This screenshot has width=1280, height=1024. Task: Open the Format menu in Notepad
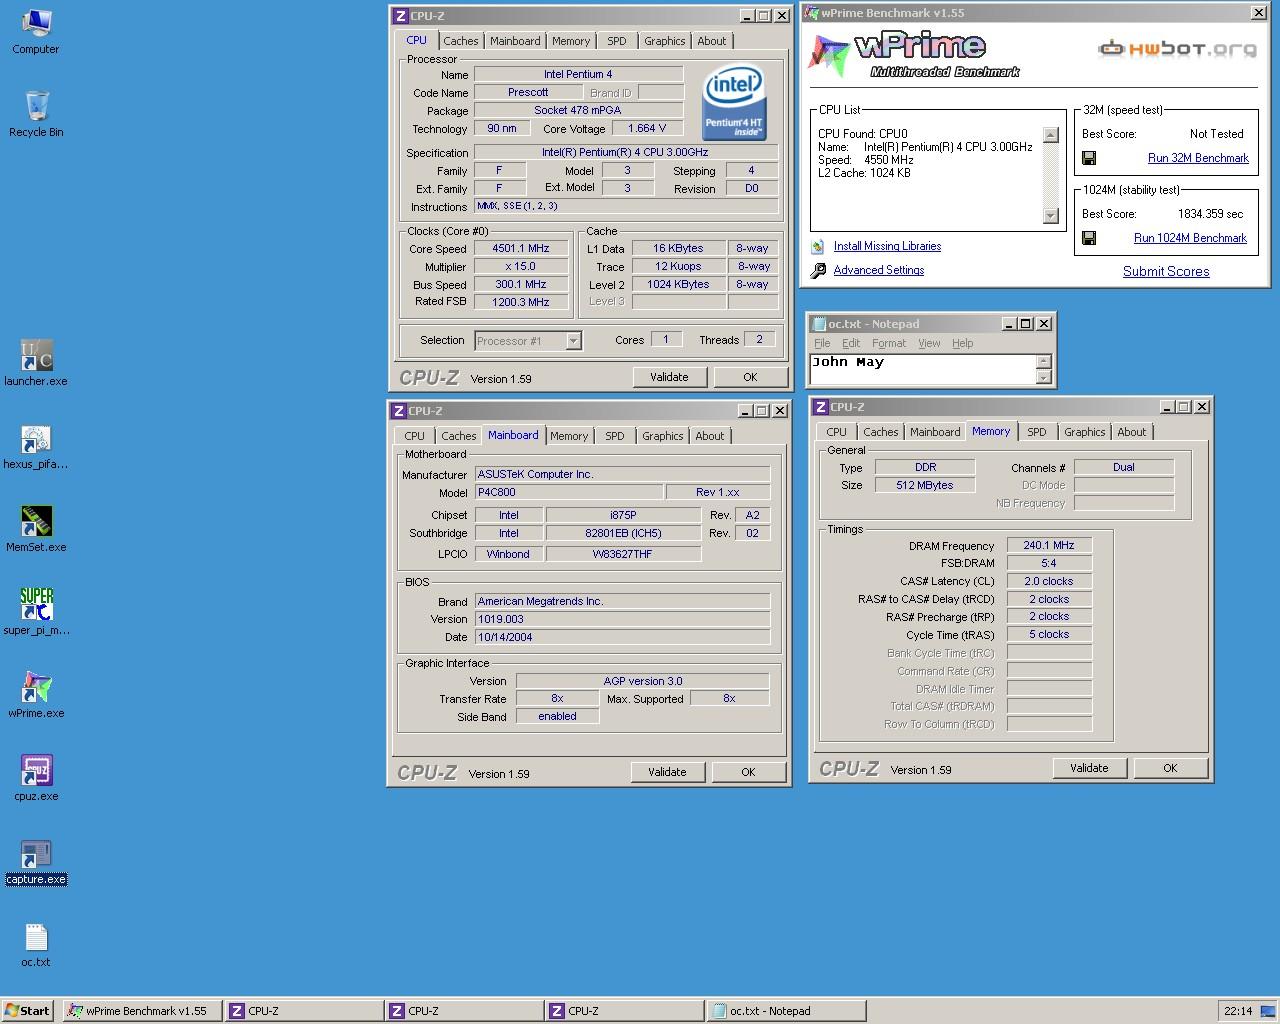[888, 343]
